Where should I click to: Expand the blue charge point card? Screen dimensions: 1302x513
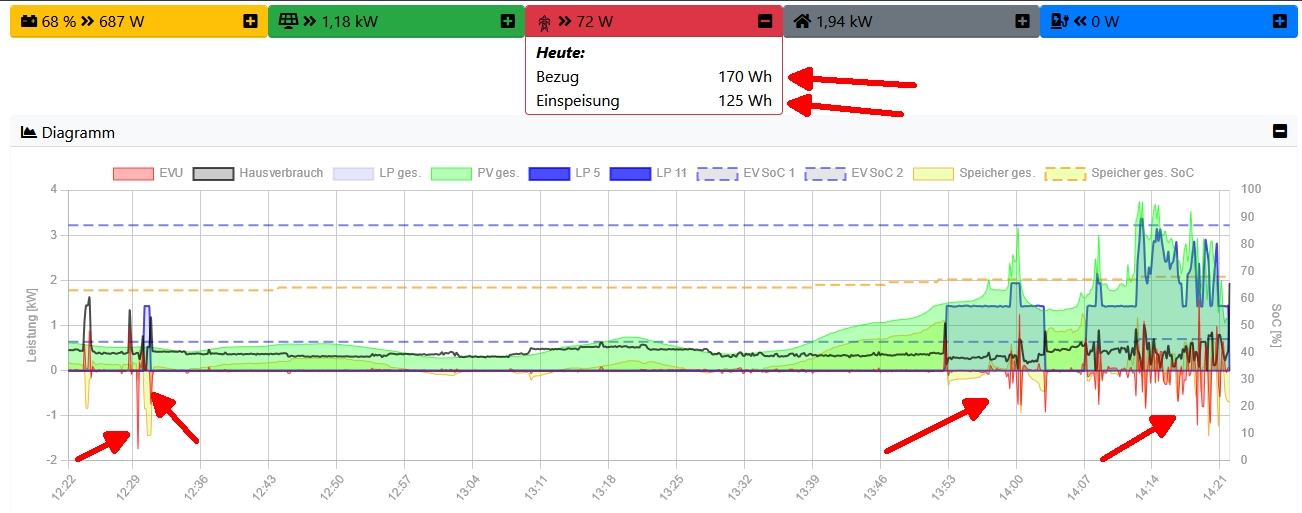[x=1279, y=21]
